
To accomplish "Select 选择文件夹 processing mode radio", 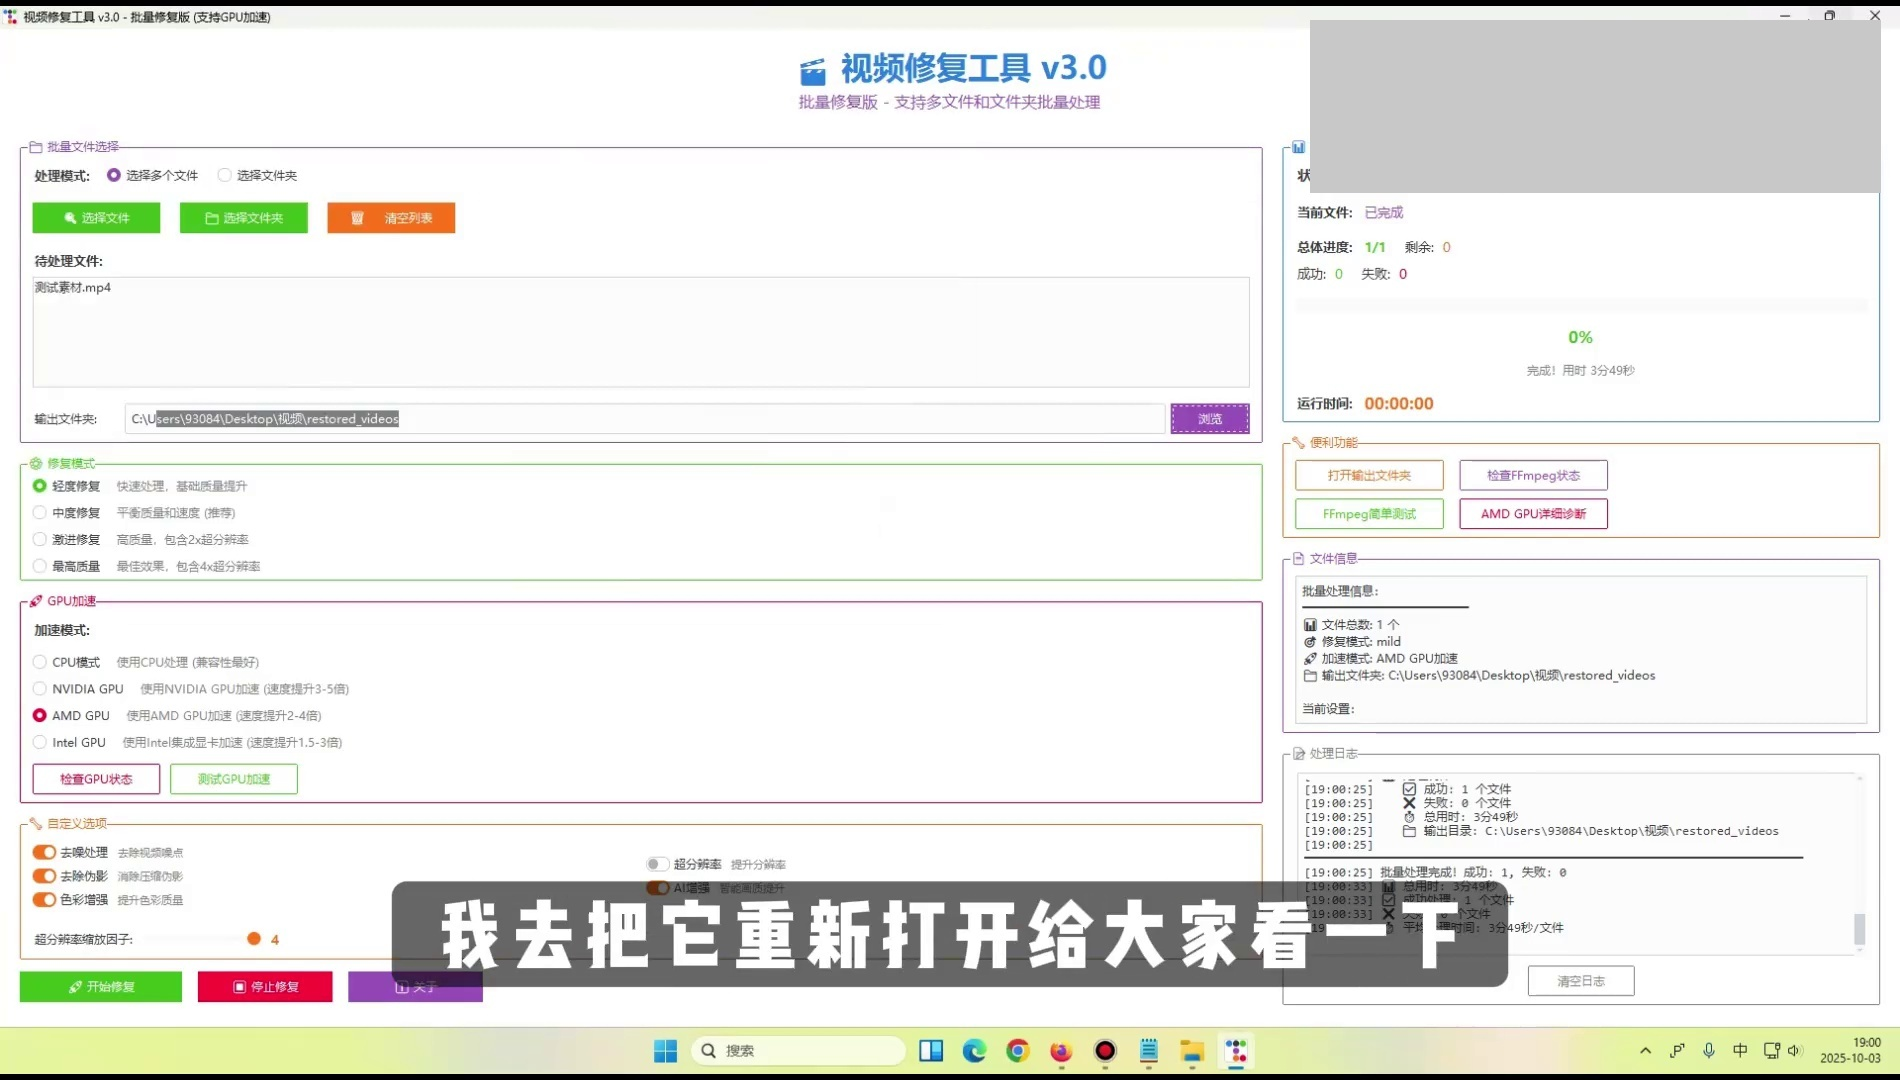I will click(x=225, y=176).
